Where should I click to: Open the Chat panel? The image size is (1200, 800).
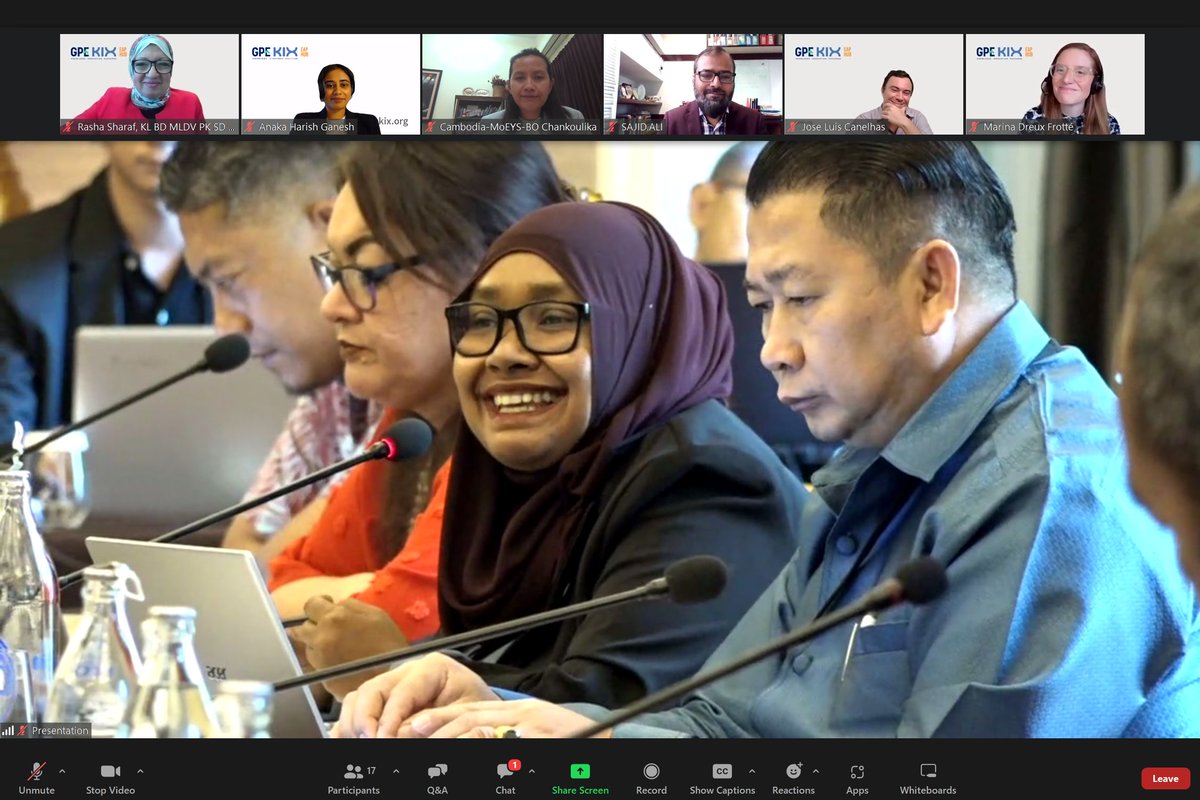(505, 777)
